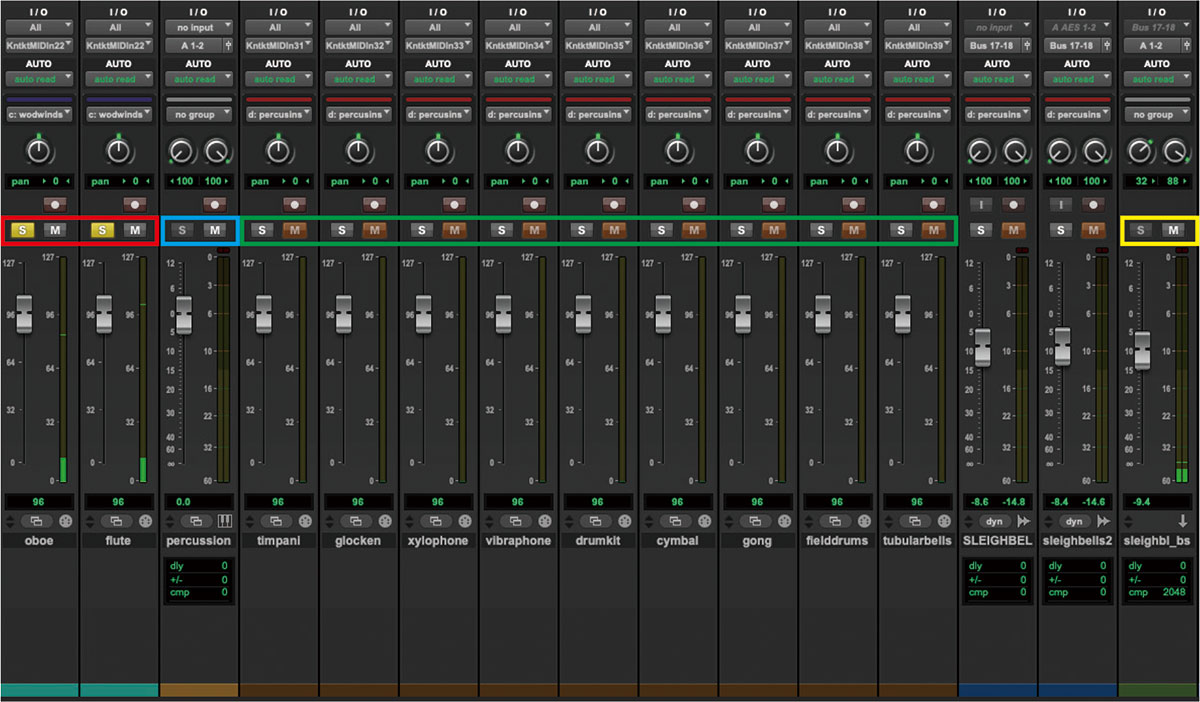Image resolution: width=1200 pixels, height=702 pixels.
Task: Open sleighbells2 'A AES 1-2' input selector
Action: click(1077, 28)
